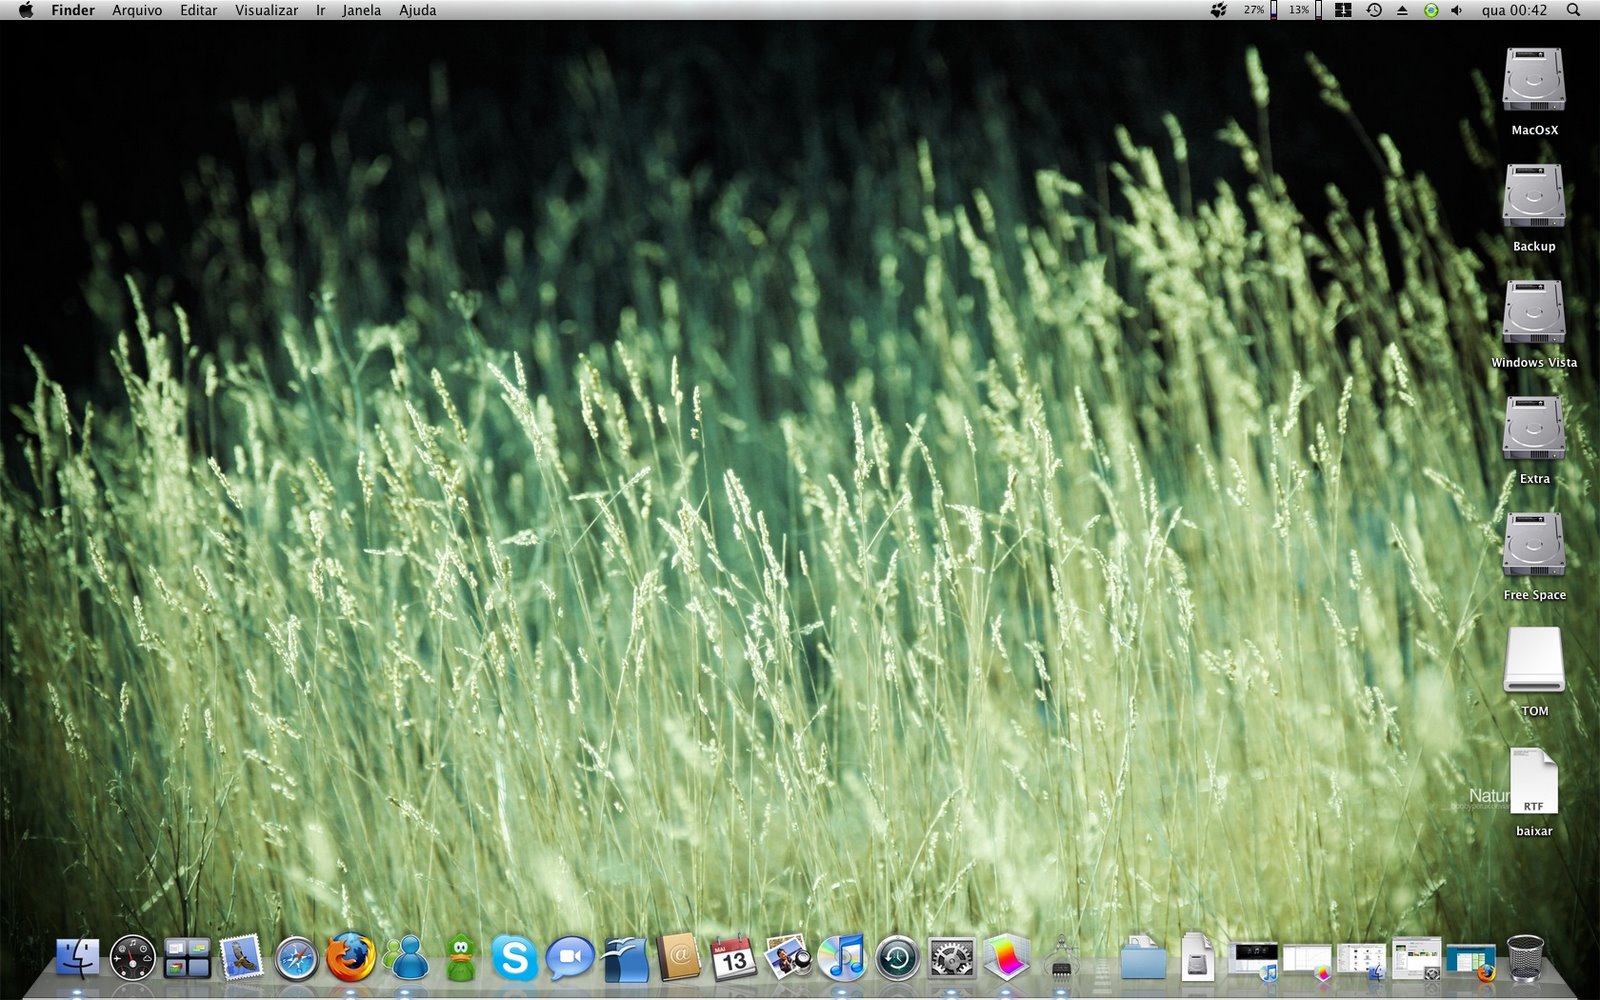The height and width of the screenshot is (1000, 1600).
Task: Open volume control in menu bar
Action: pyautogui.click(x=1457, y=10)
